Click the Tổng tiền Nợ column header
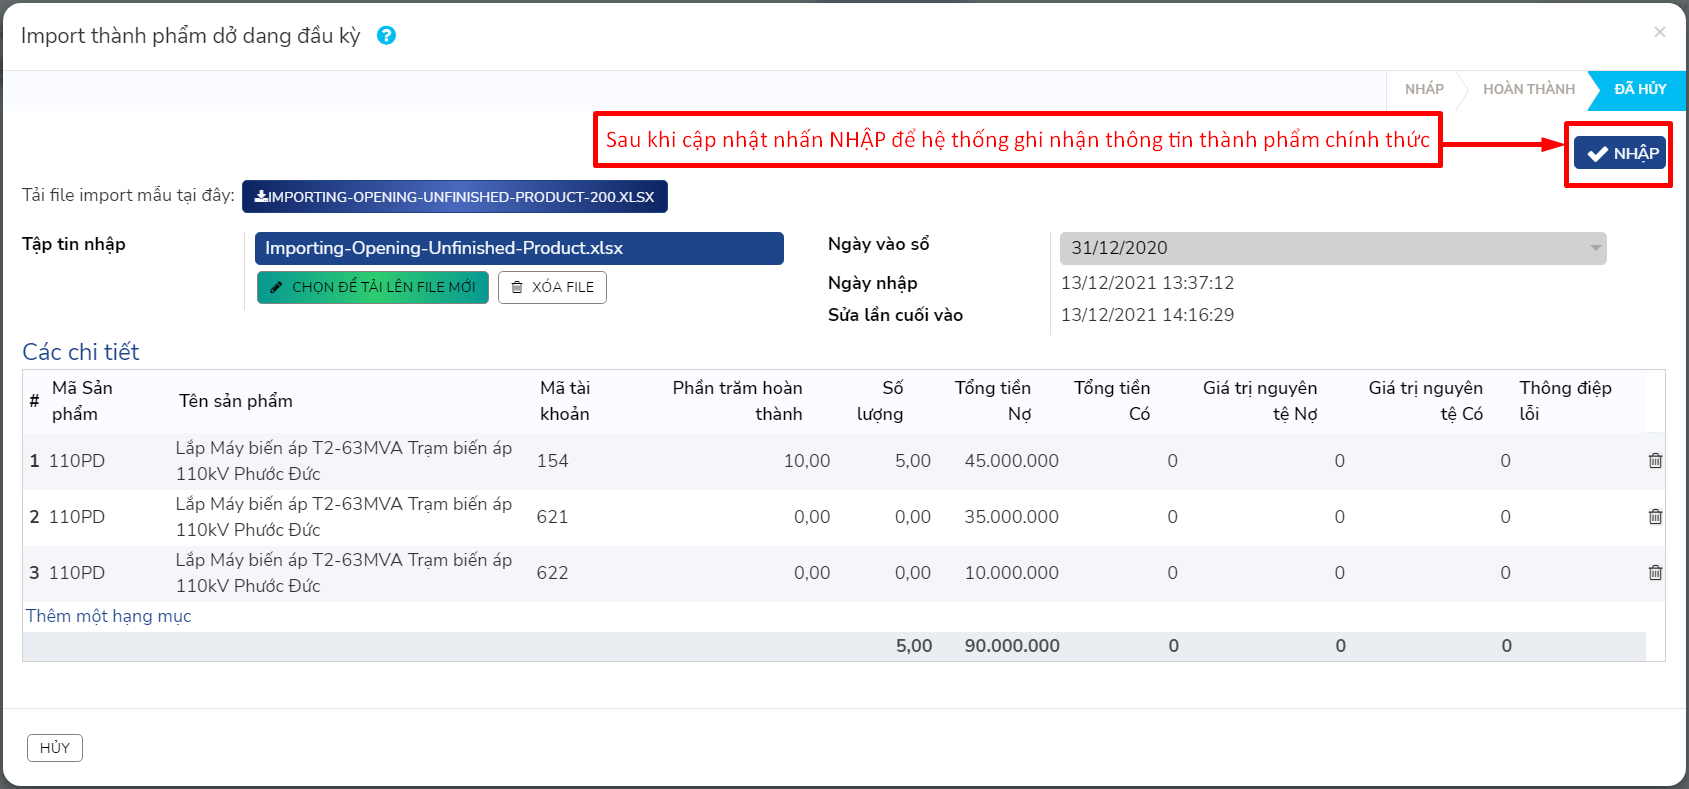The width and height of the screenshot is (1689, 789). [x=992, y=401]
